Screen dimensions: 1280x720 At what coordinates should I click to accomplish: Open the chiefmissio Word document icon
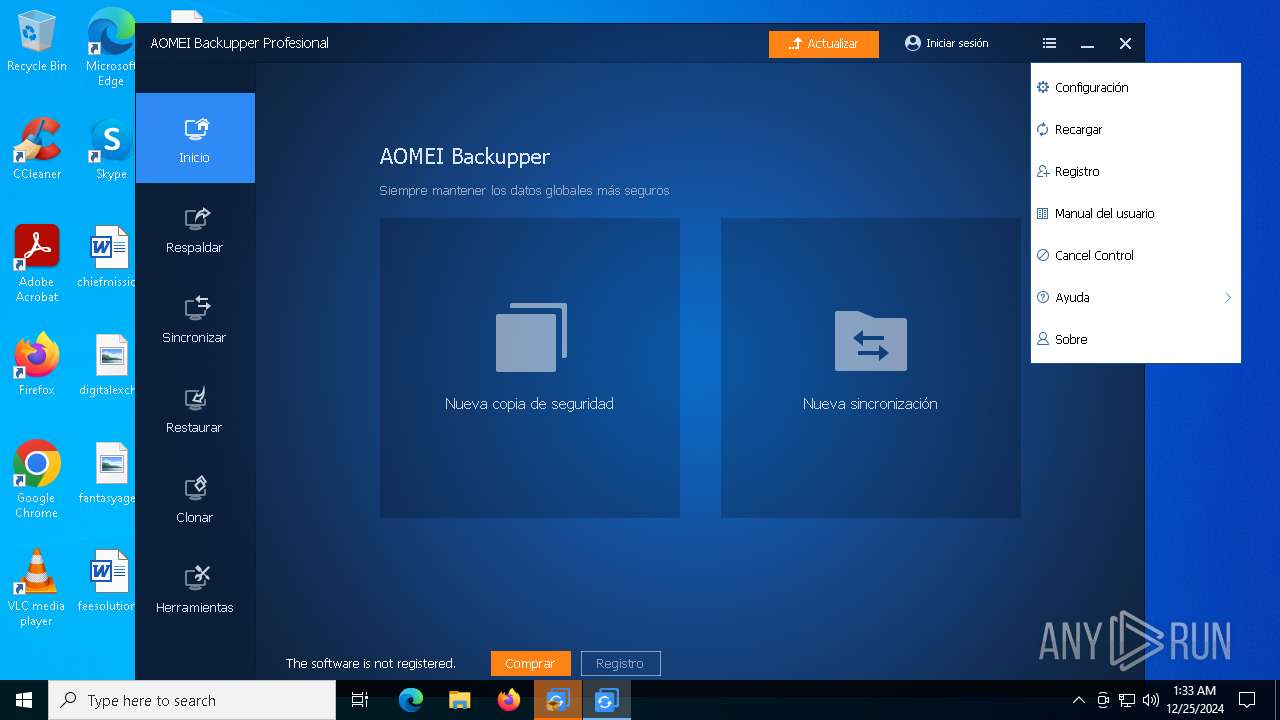[108, 257]
